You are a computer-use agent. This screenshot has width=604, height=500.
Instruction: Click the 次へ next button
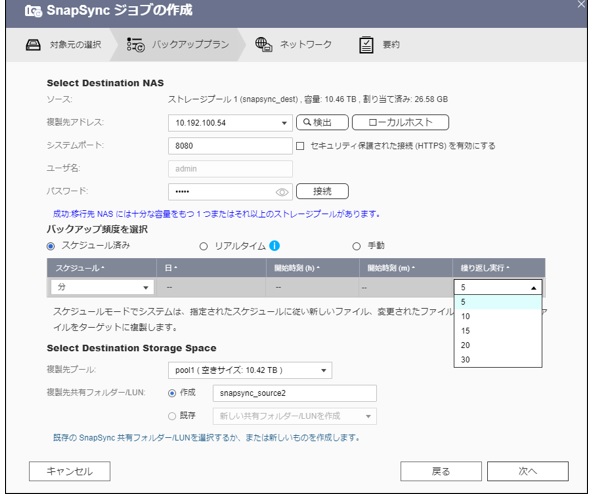[x=526, y=469]
